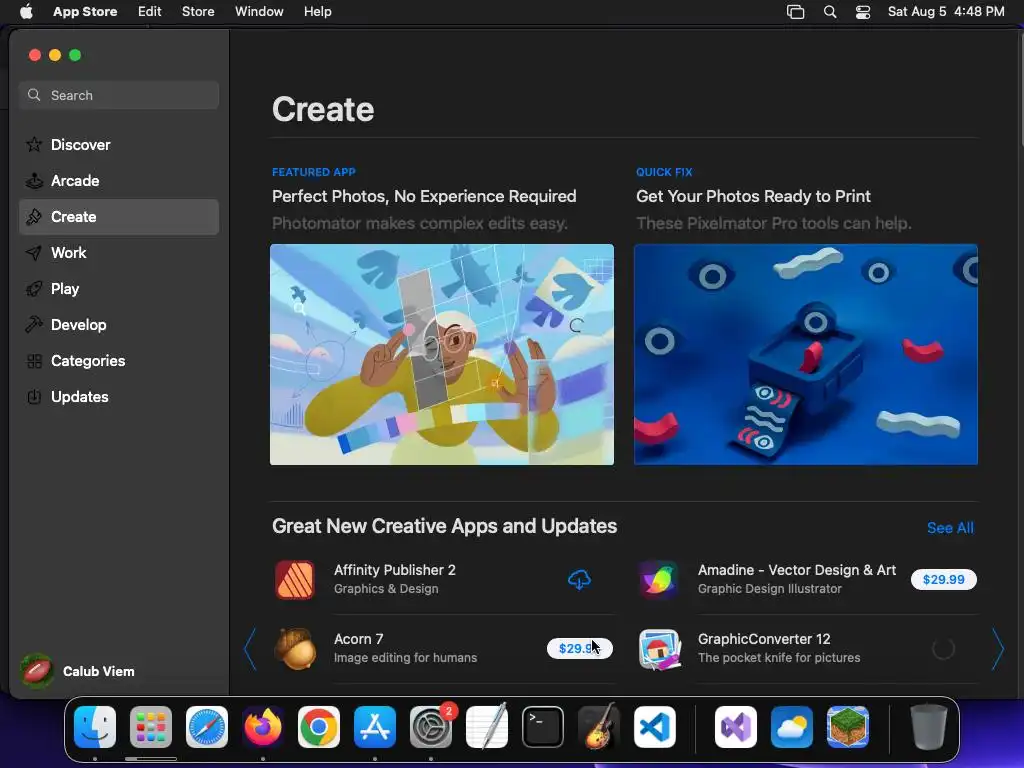The width and height of the screenshot is (1024, 768).
Task: Open the Trash in the Dock
Action: [x=929, y=727]
